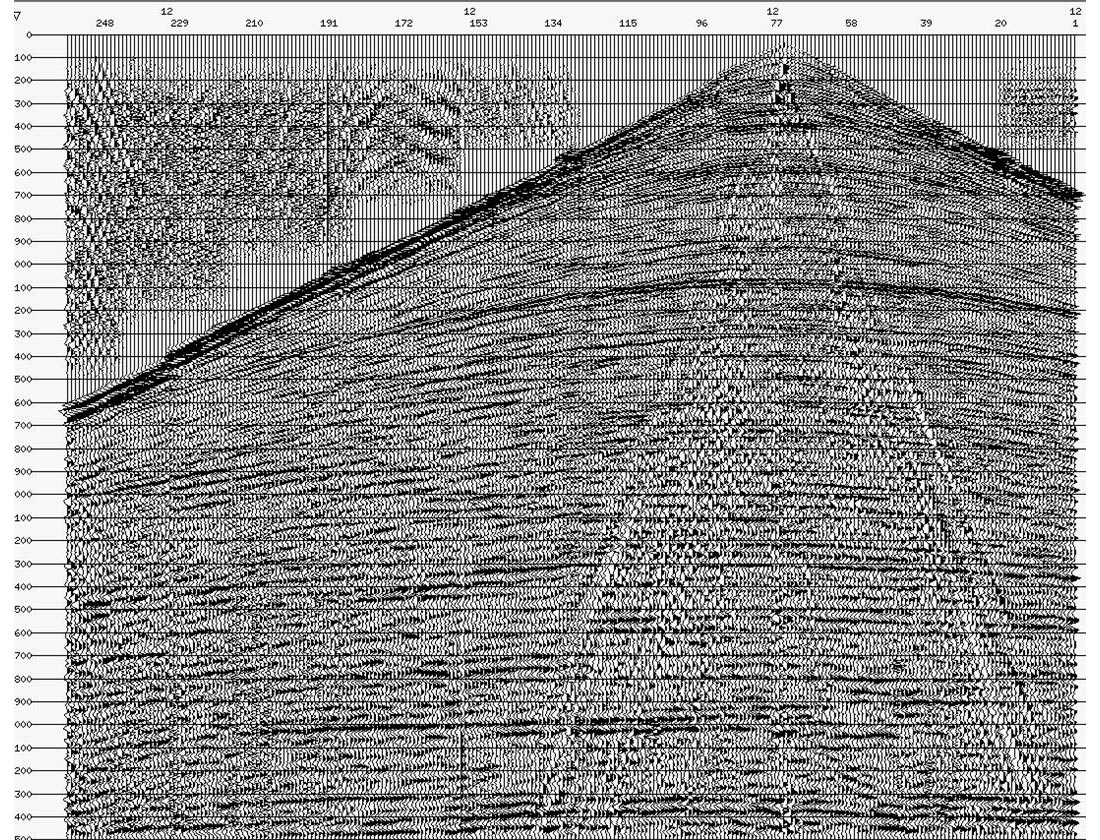Image resolution: width=1100 pixels, height=840 pixels.
Task: Click trace number label 20
Action: (1000, 23)
